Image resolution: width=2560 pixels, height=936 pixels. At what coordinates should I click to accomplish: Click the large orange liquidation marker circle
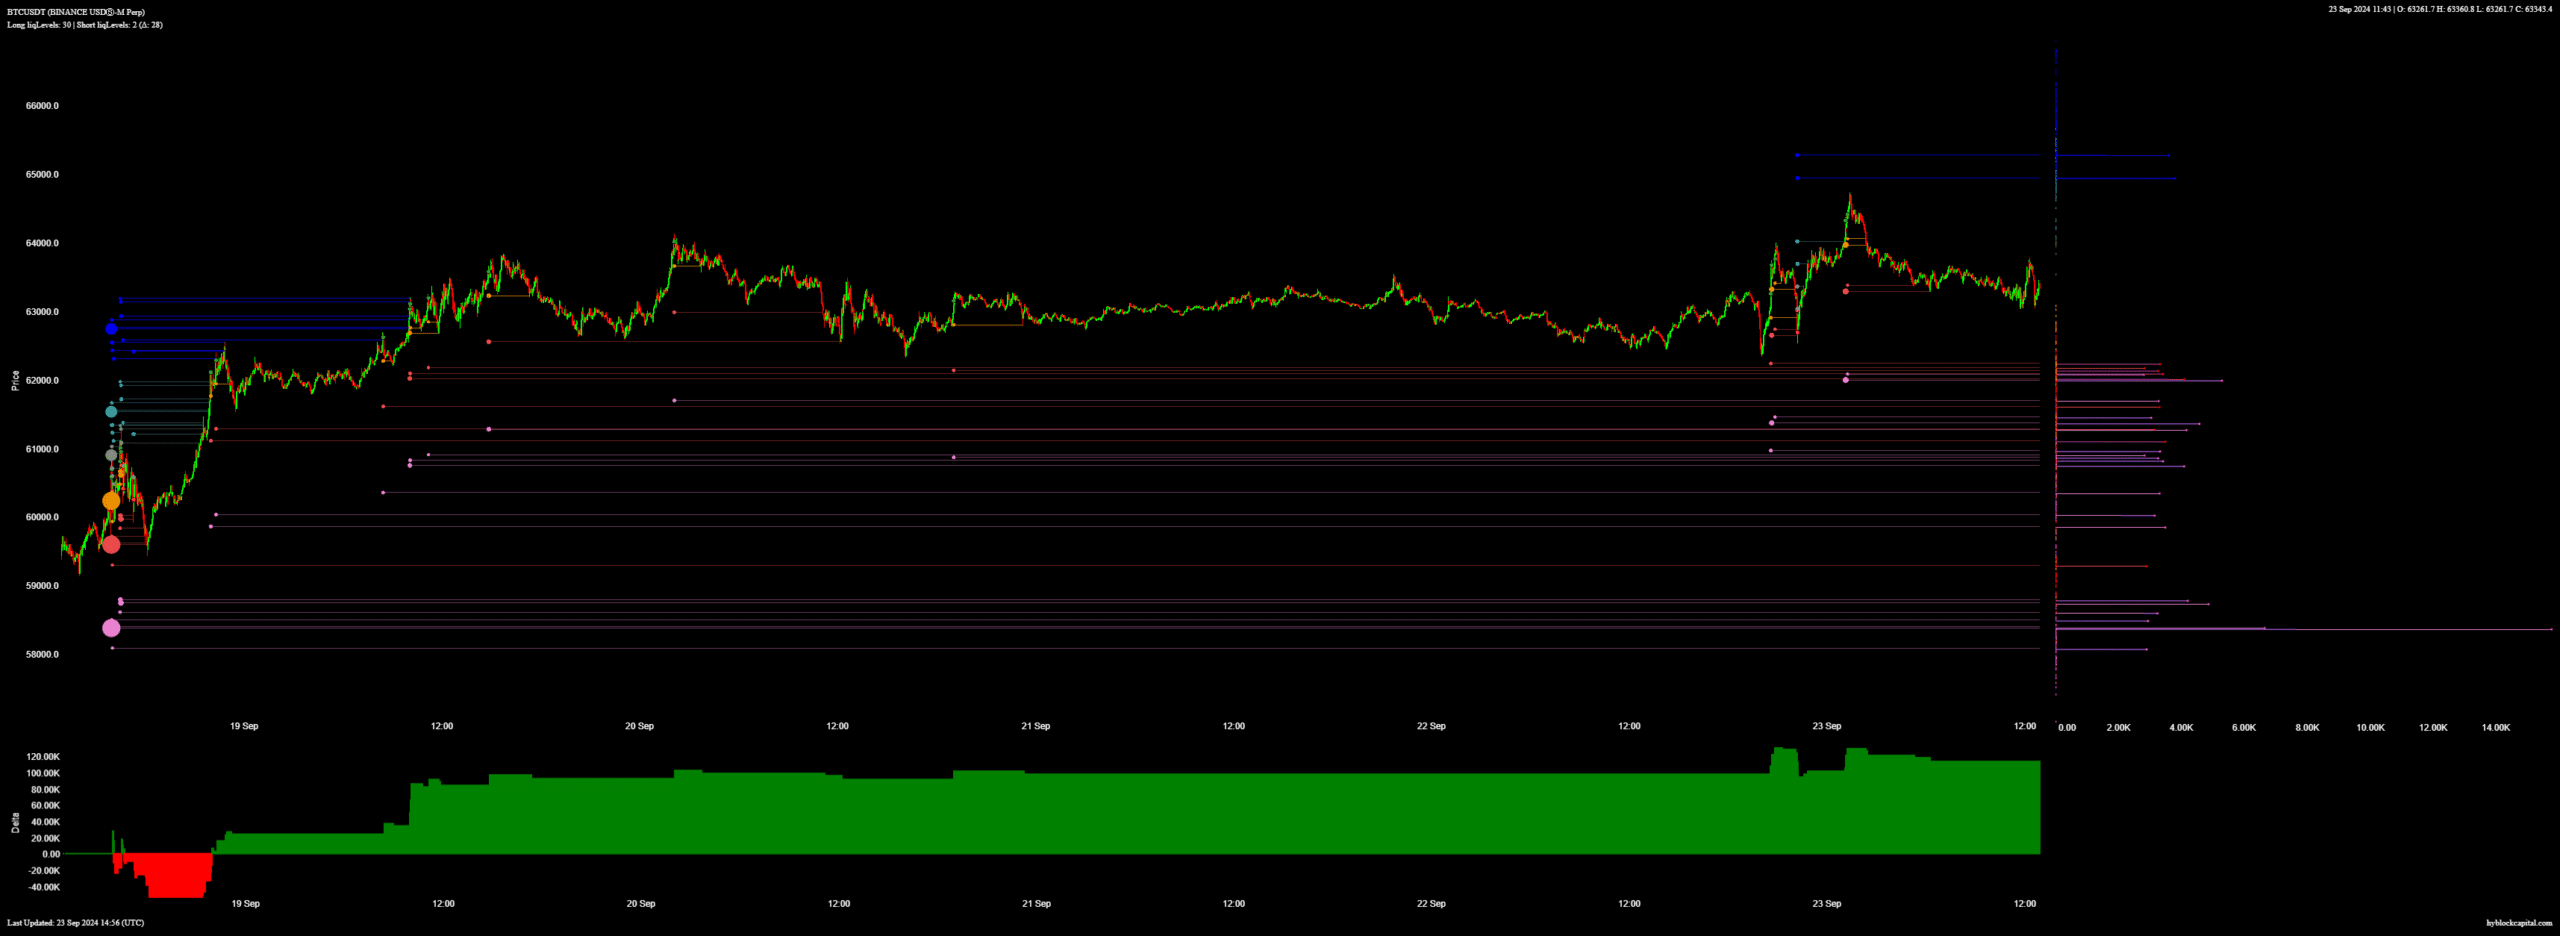(x=111, y=501)
